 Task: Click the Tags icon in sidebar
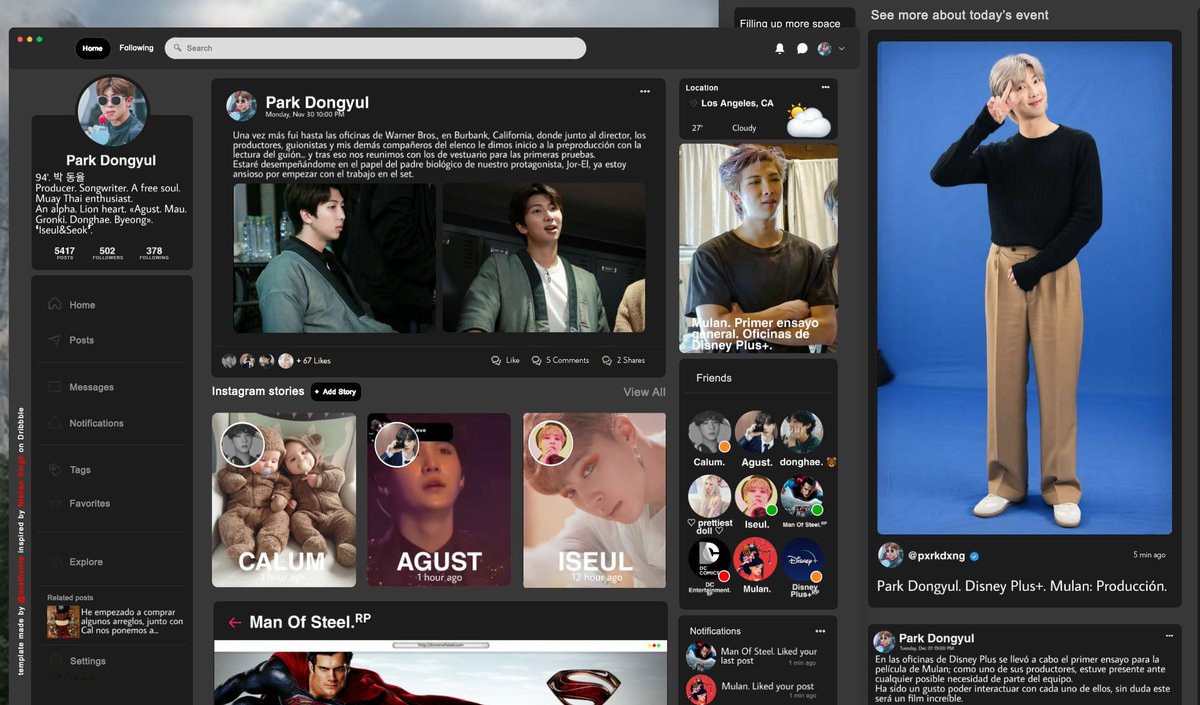coord(55,469)
